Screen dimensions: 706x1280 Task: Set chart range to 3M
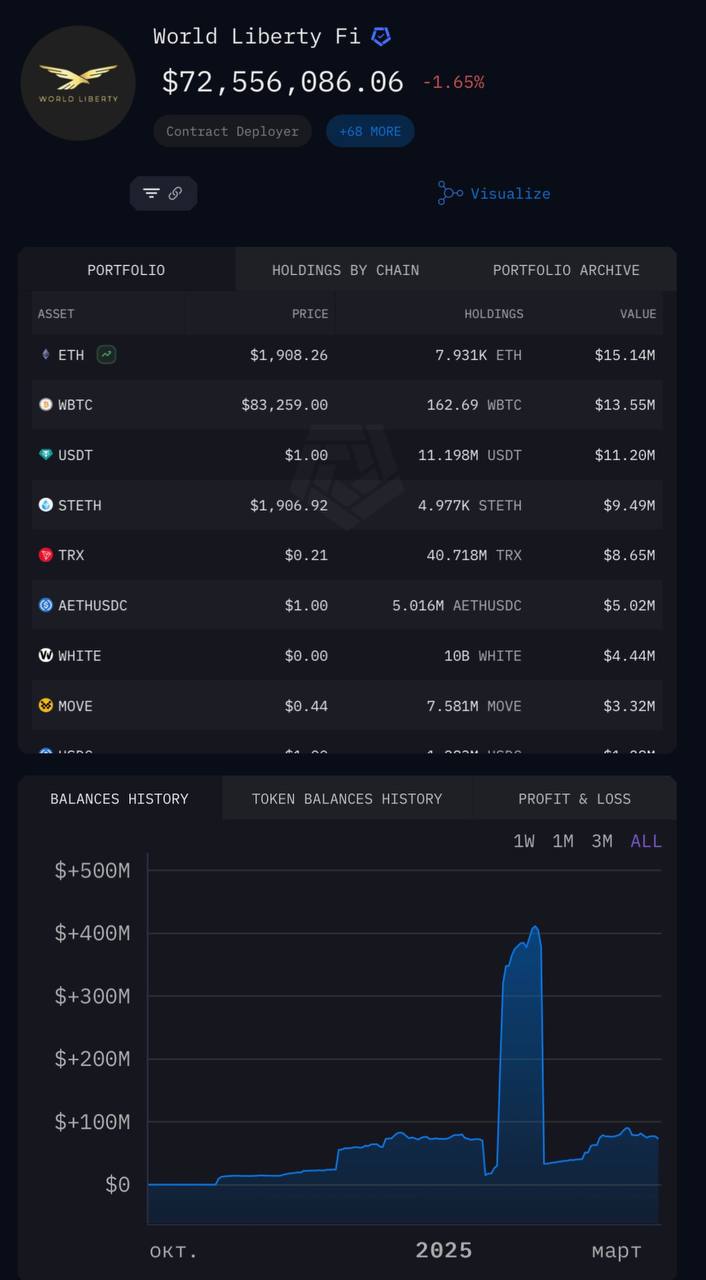pos(601,841)
